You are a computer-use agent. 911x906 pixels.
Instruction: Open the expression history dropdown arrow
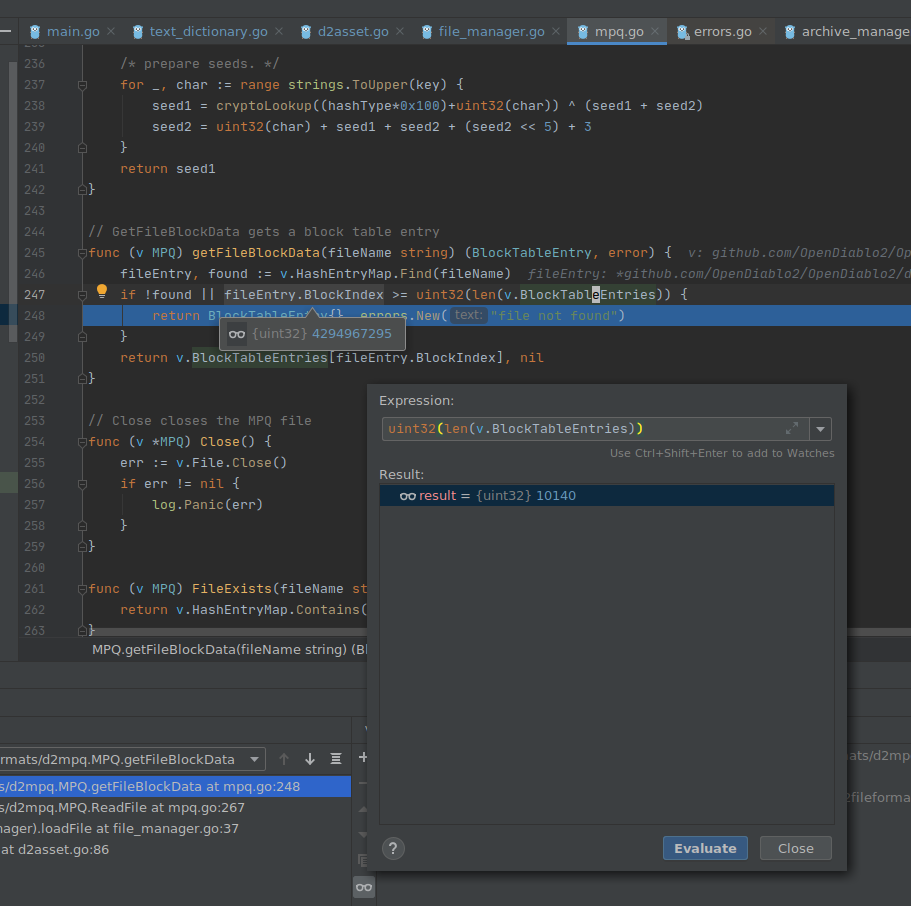coord(820,428)
